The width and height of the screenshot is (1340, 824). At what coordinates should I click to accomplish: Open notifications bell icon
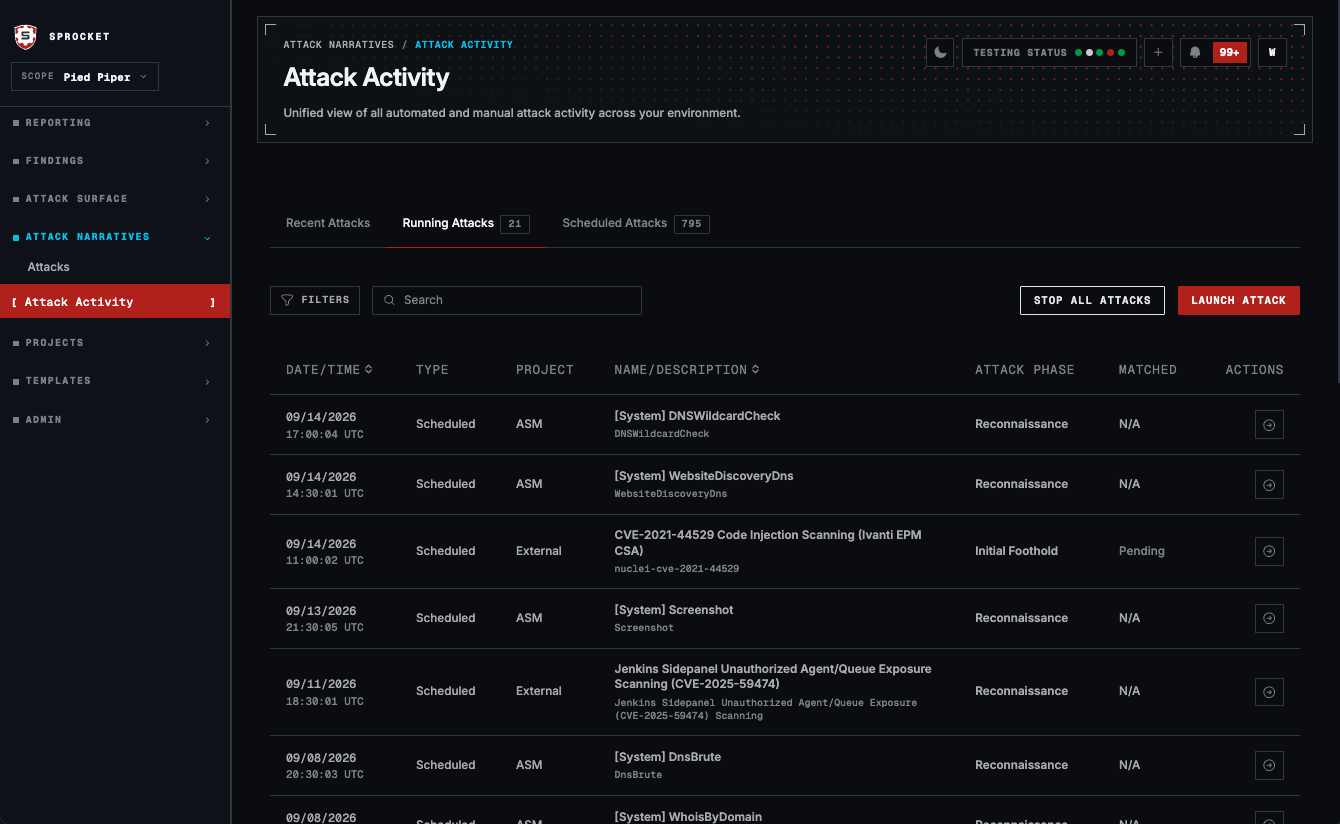tap(1195, 52)
